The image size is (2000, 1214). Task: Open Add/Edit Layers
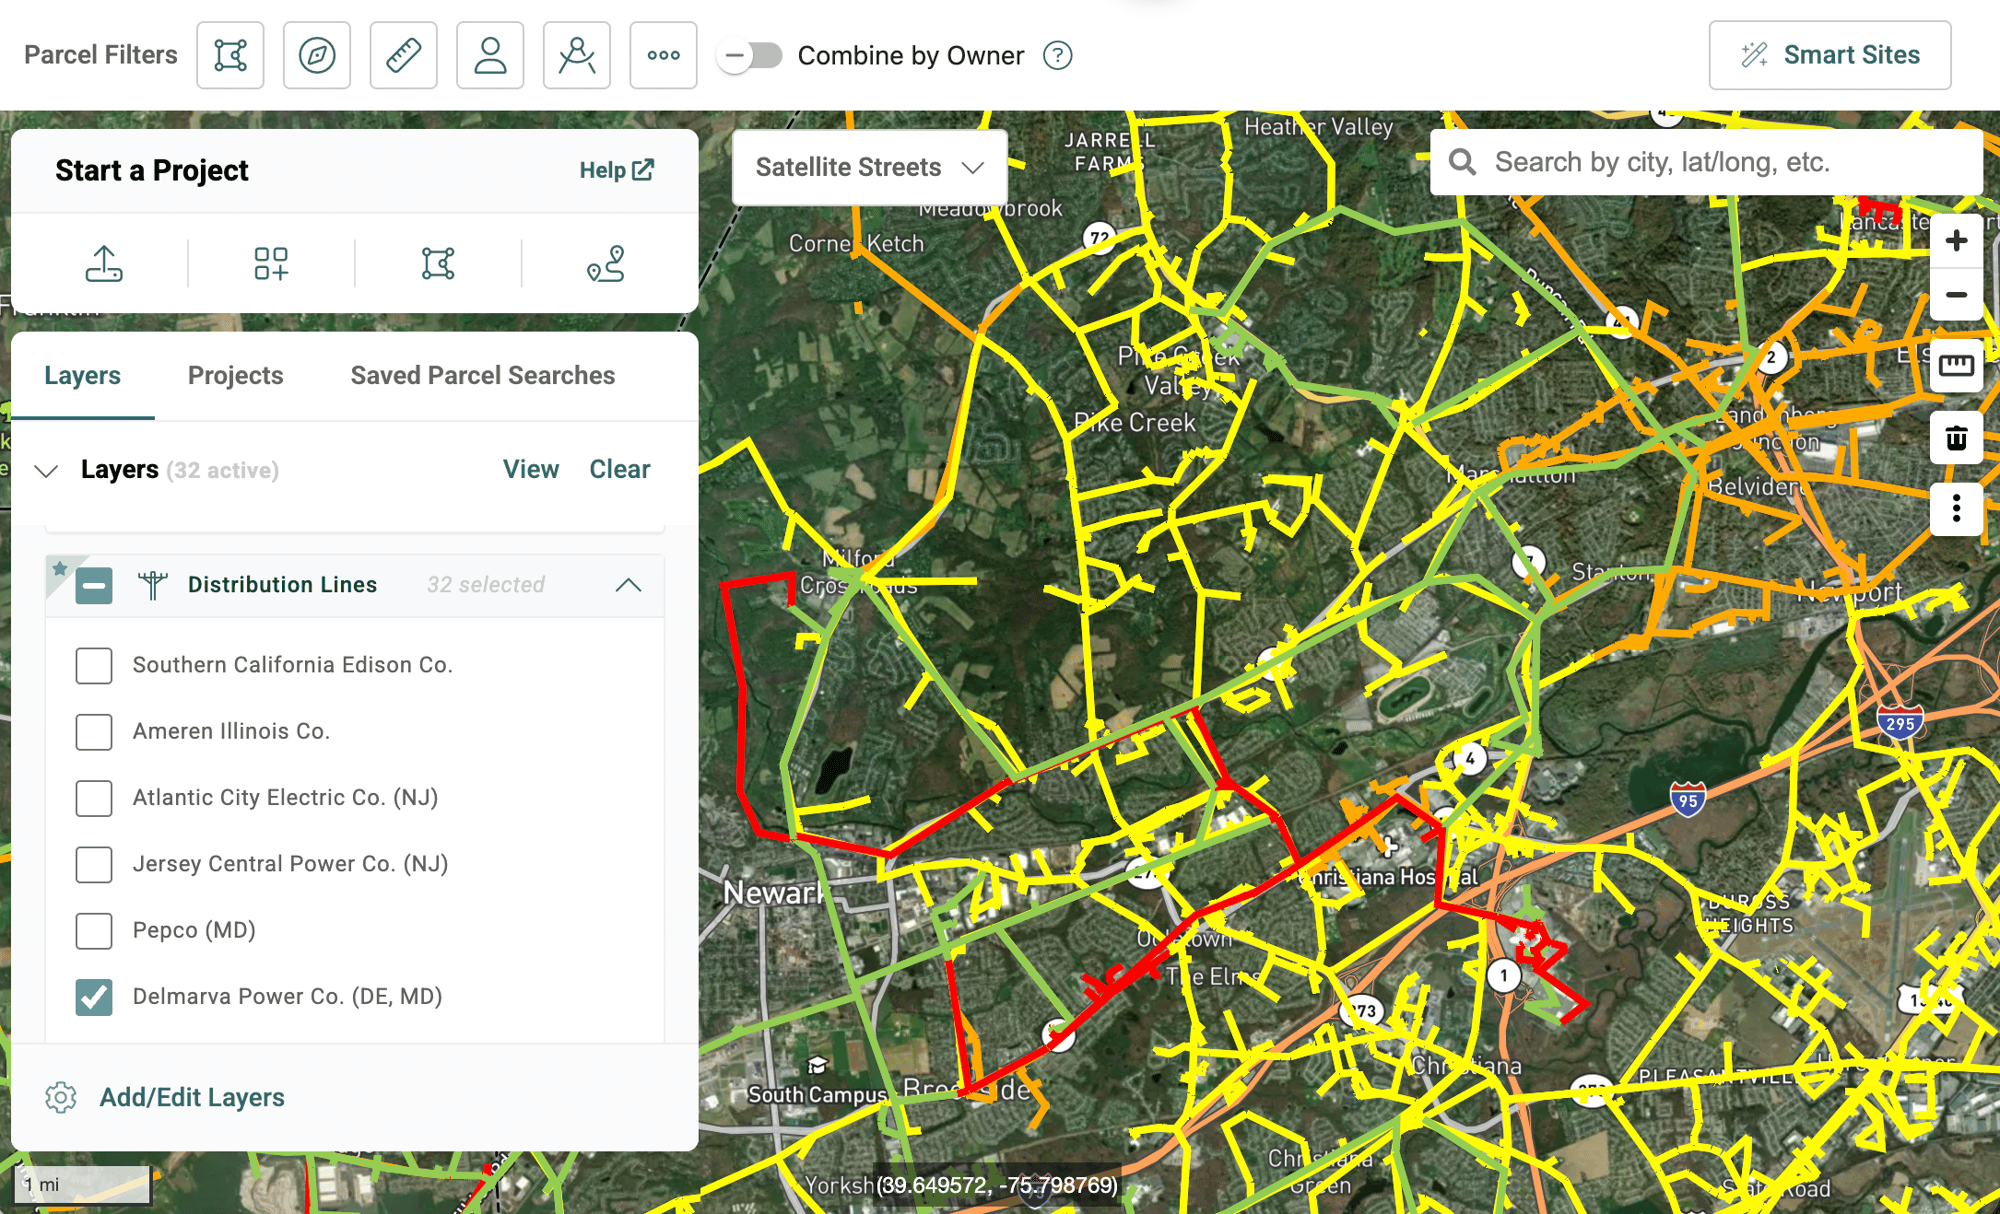point(192,1098)
